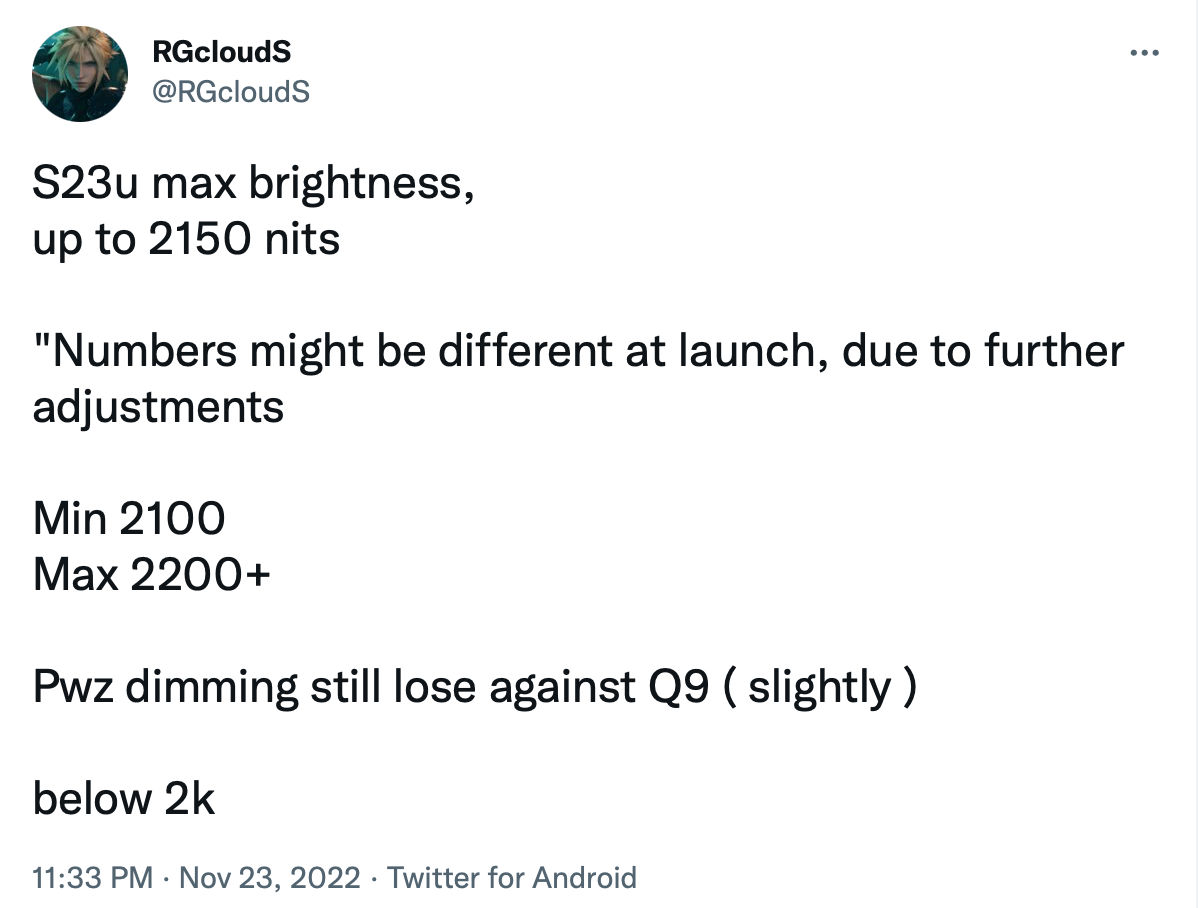Screen dimensions: 1198x908
Task: Click the Nov 23, 2022 date link
Action: [x=270, y=877]
